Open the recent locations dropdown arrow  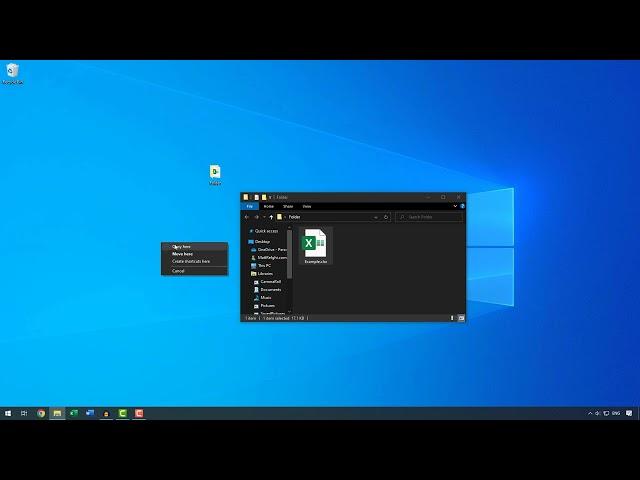click(264, 217)
